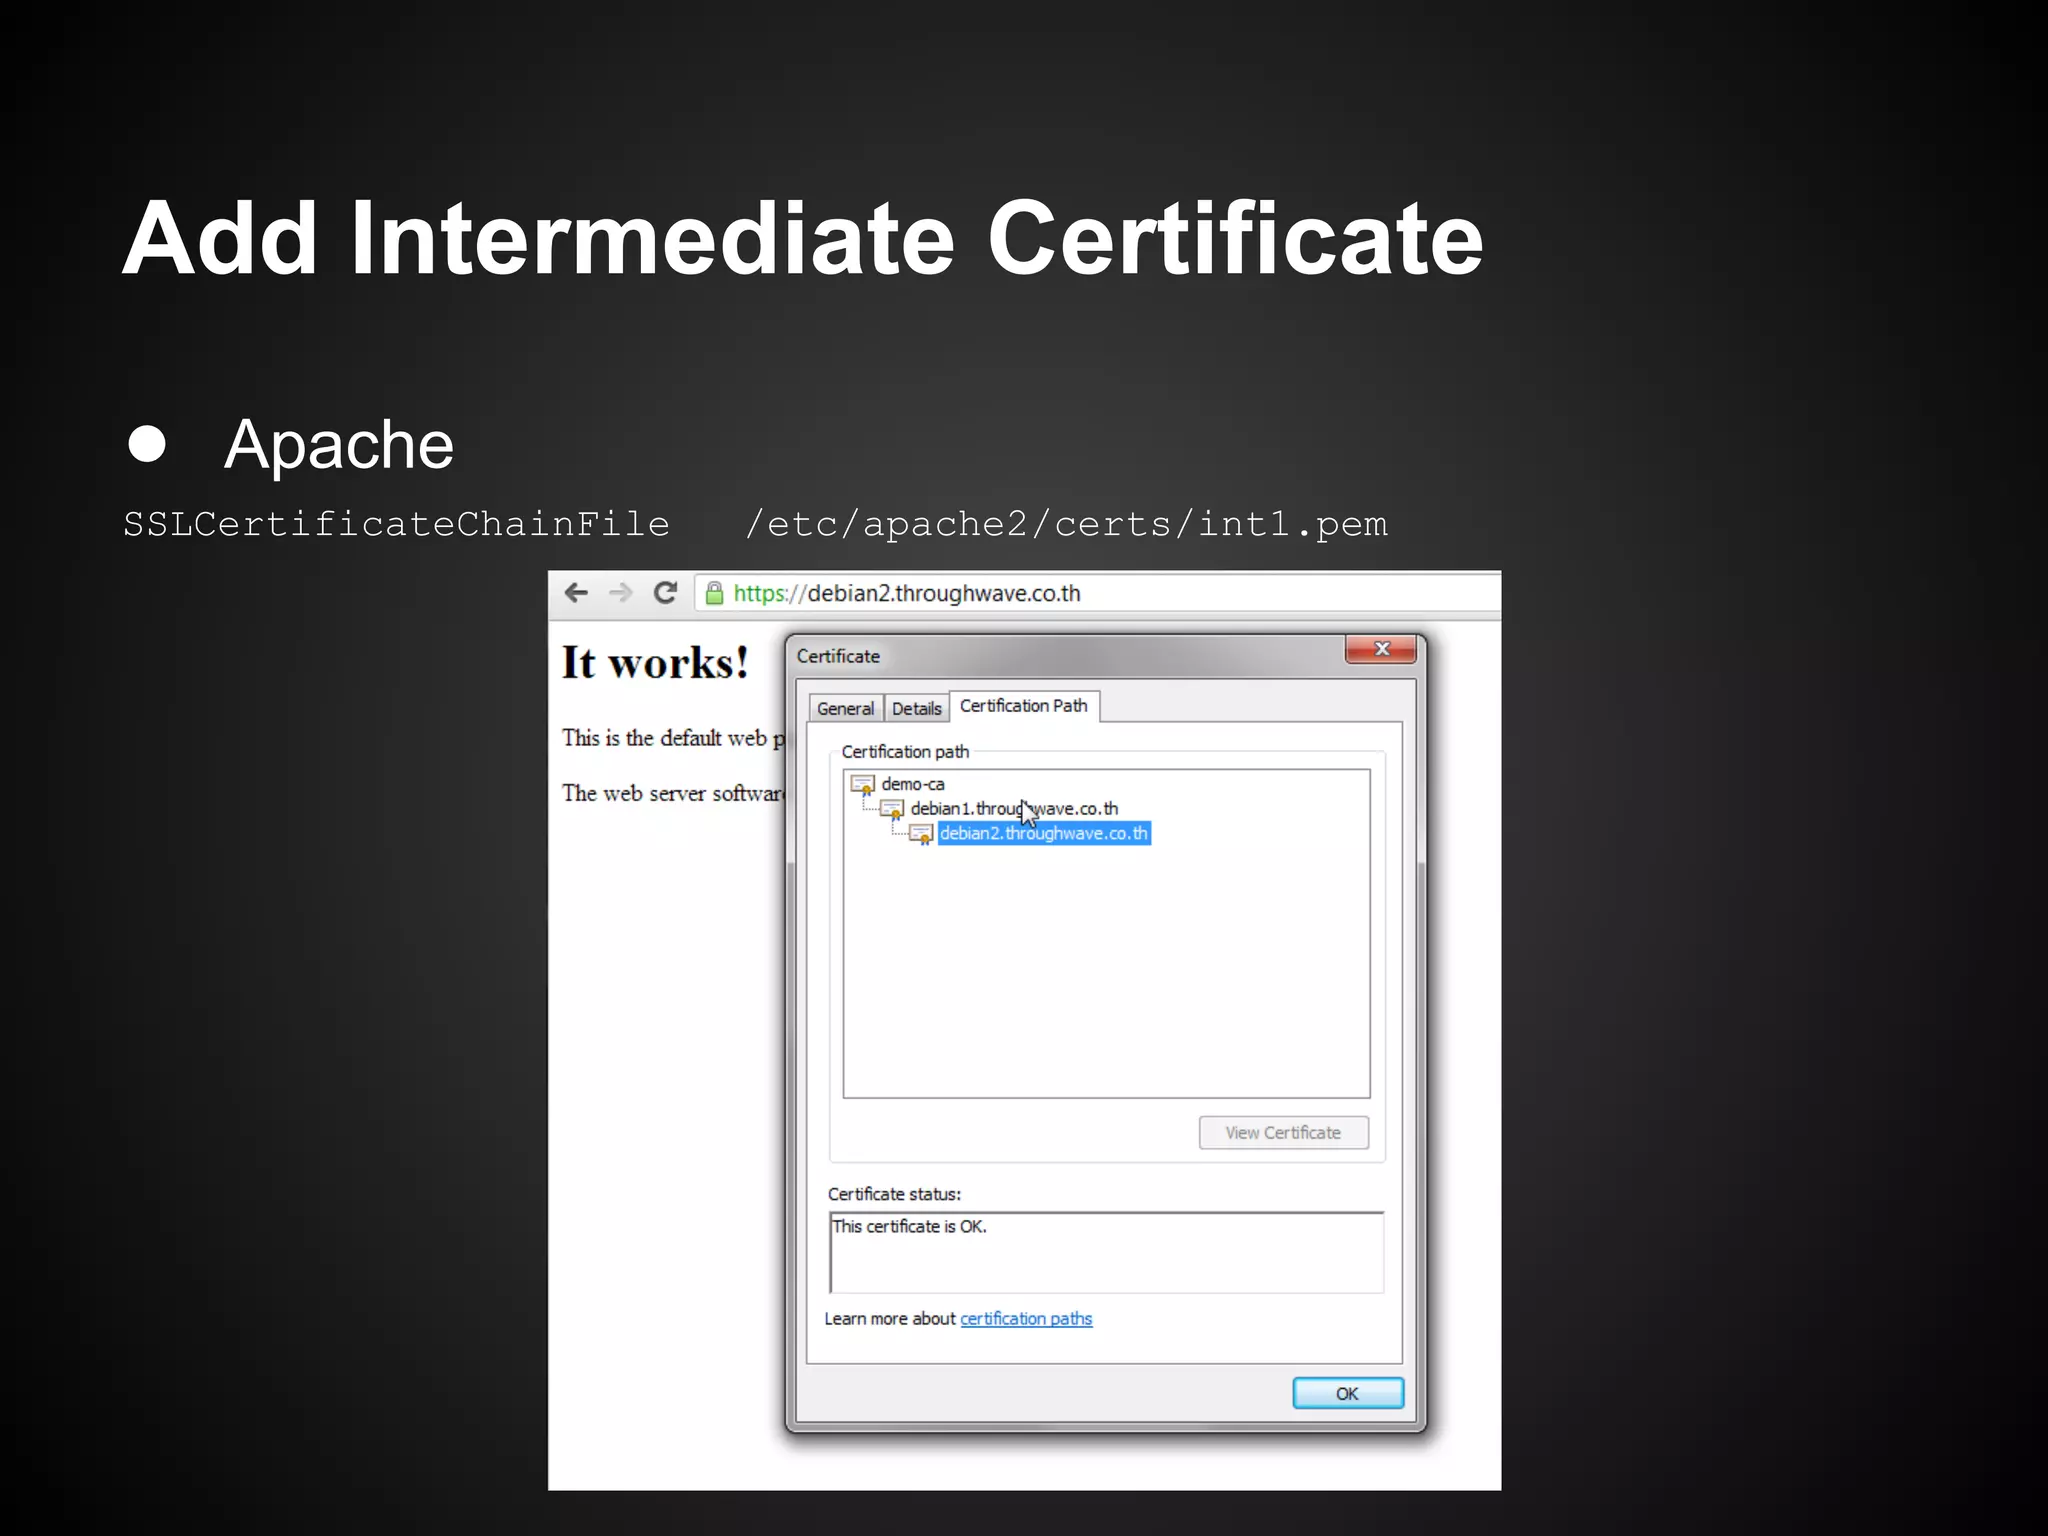Click the 'It works!' heading
2048x1536 pixels.
[x=655, y=662]
